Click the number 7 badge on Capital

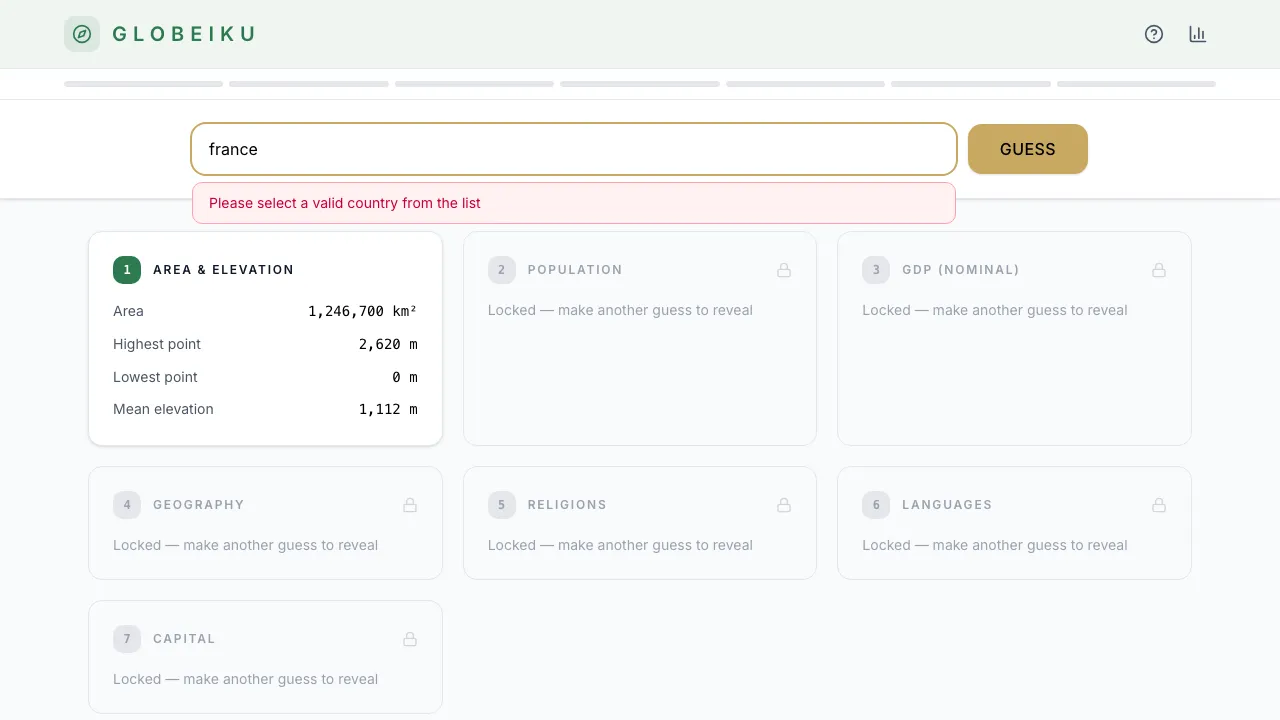point(127,639)
